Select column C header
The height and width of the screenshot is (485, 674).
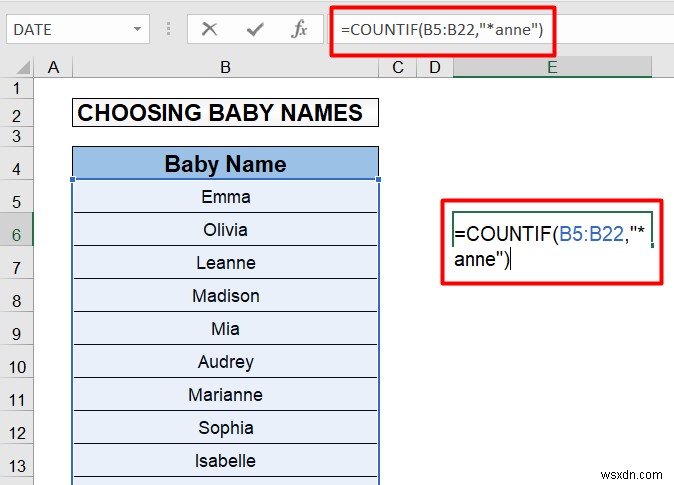398,68
